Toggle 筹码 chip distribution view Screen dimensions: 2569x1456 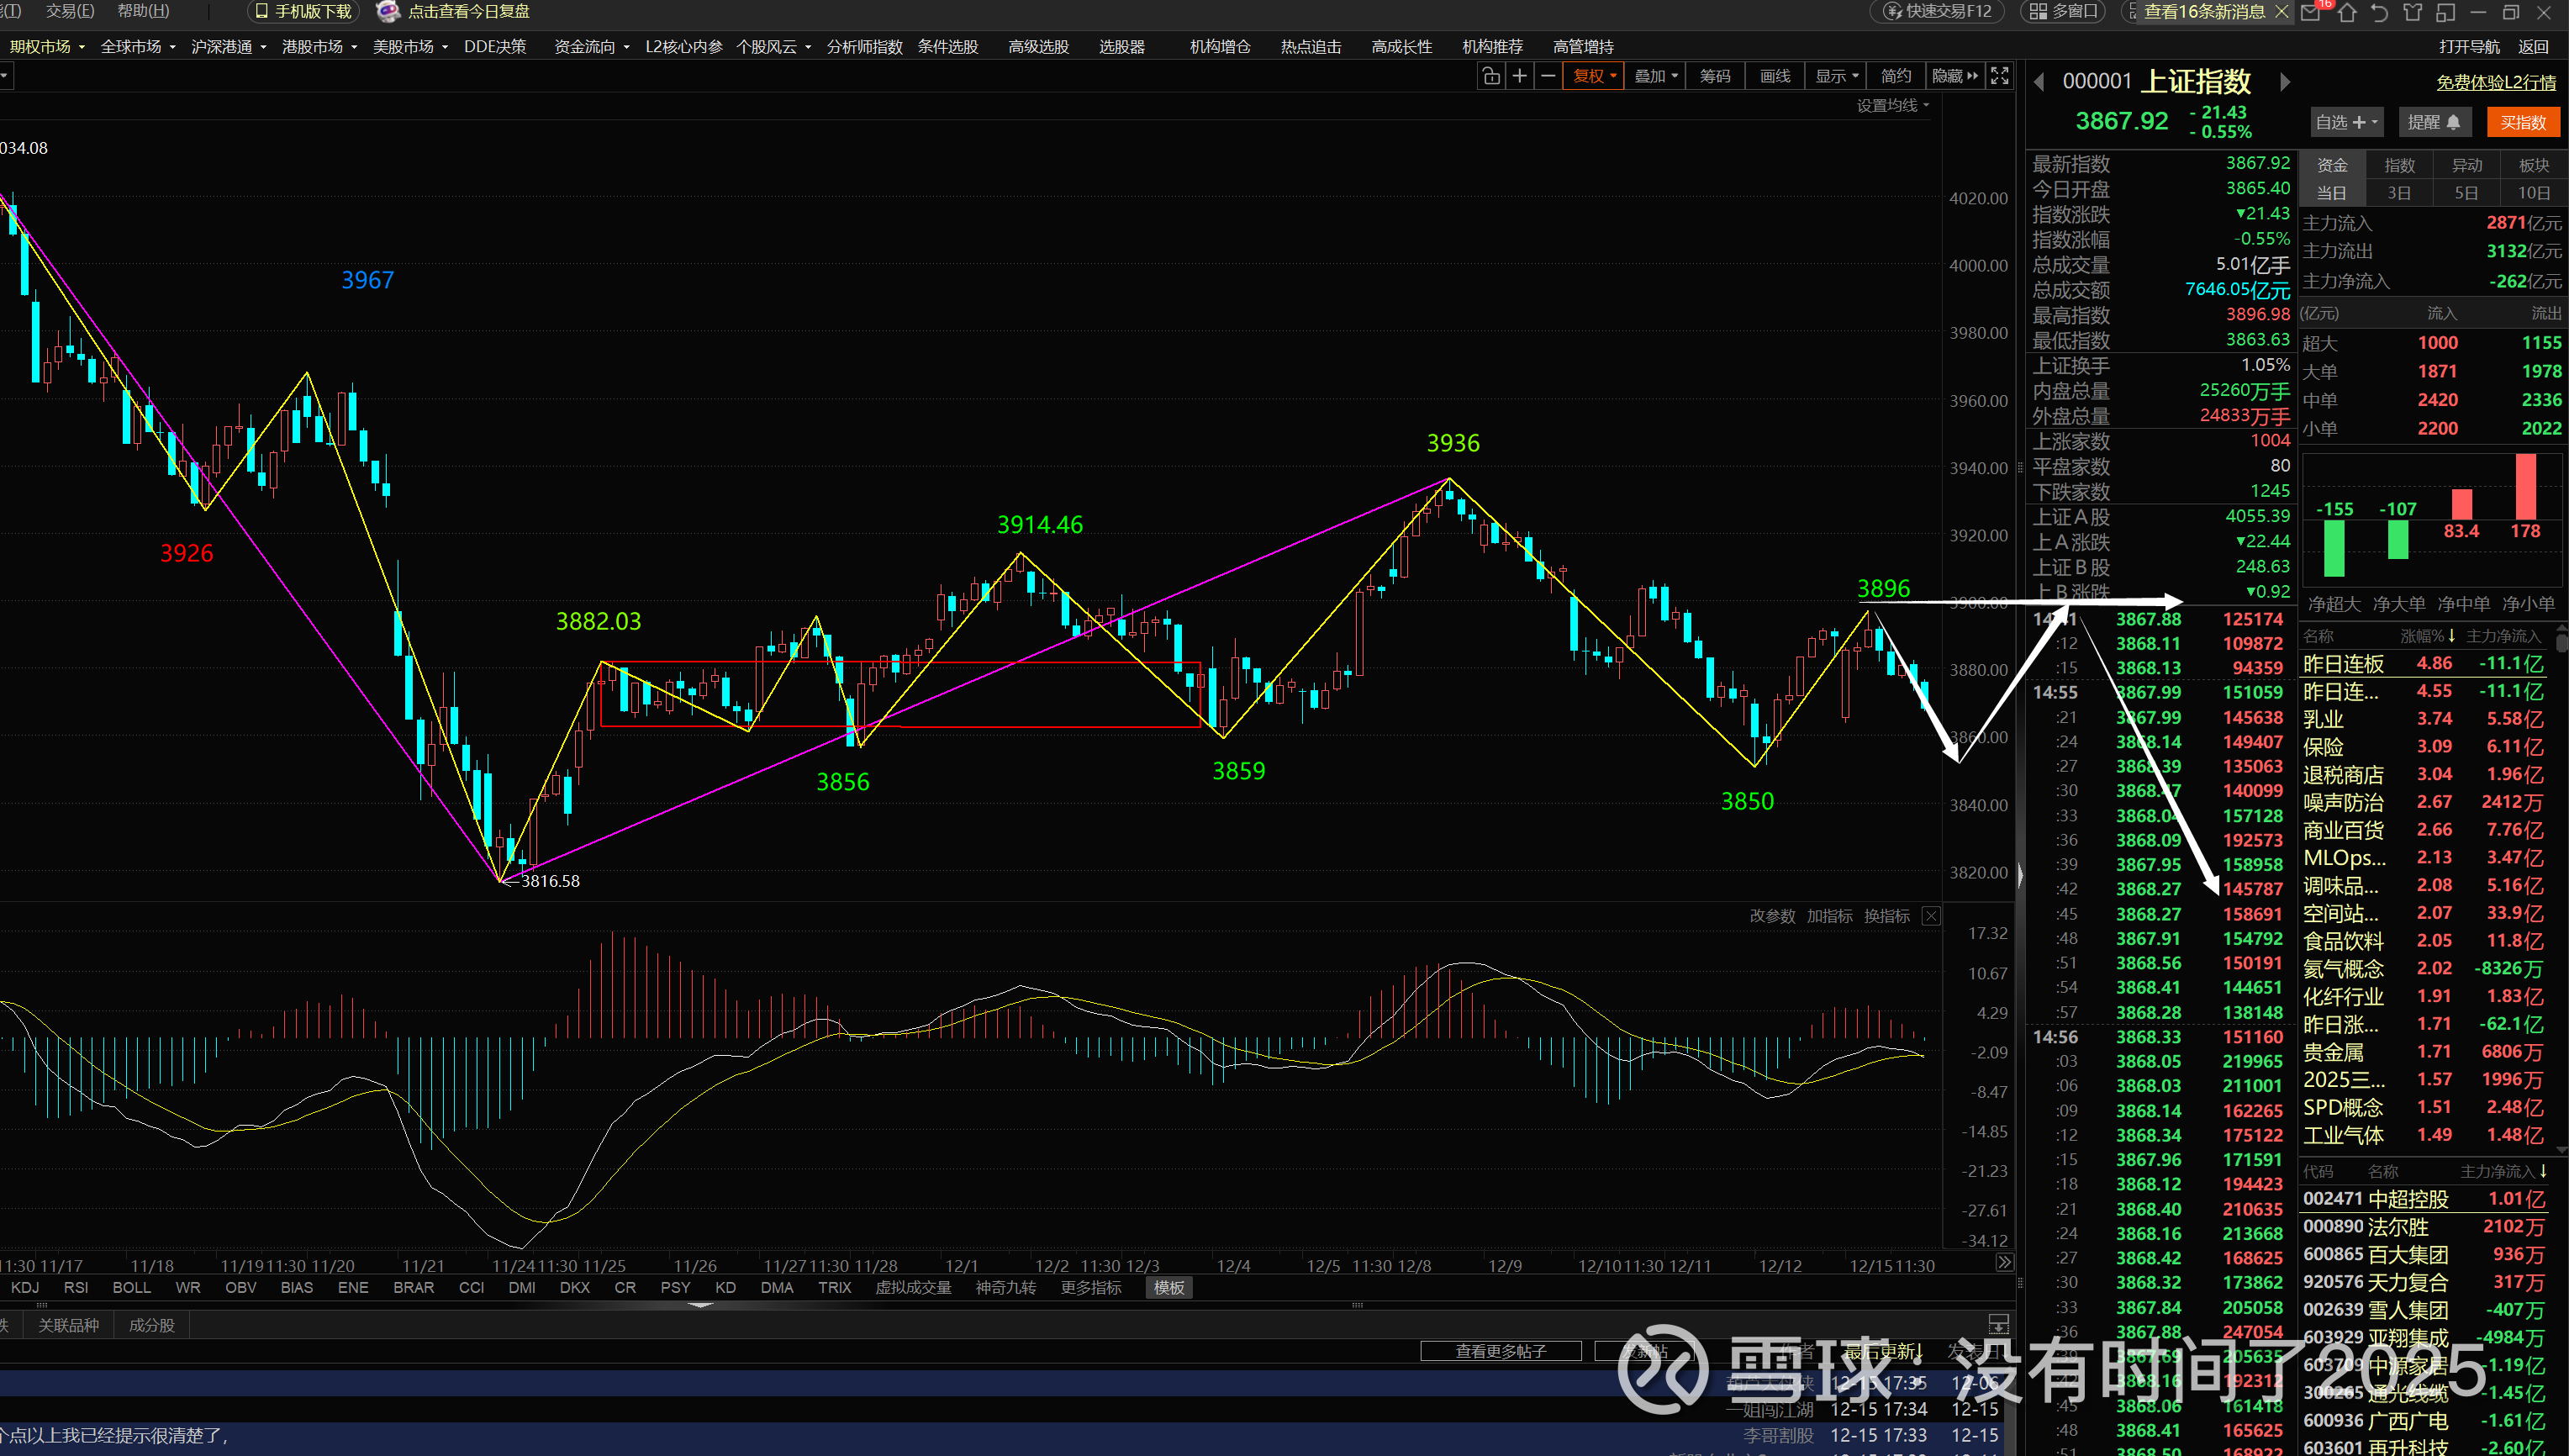point(1714,76)
